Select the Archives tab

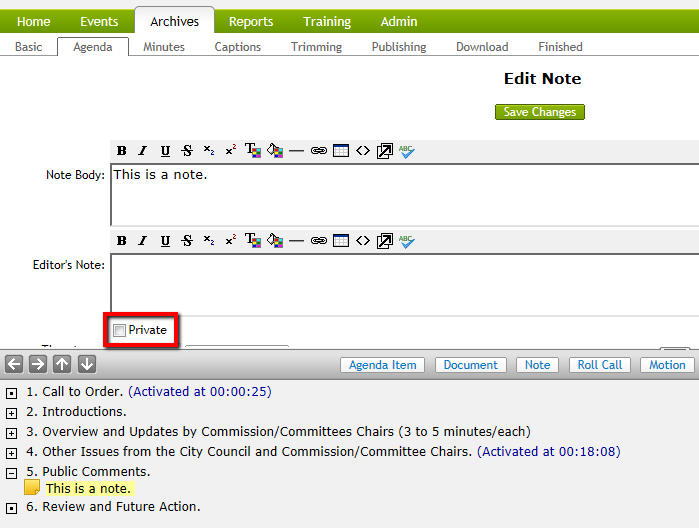click(174, 21)
